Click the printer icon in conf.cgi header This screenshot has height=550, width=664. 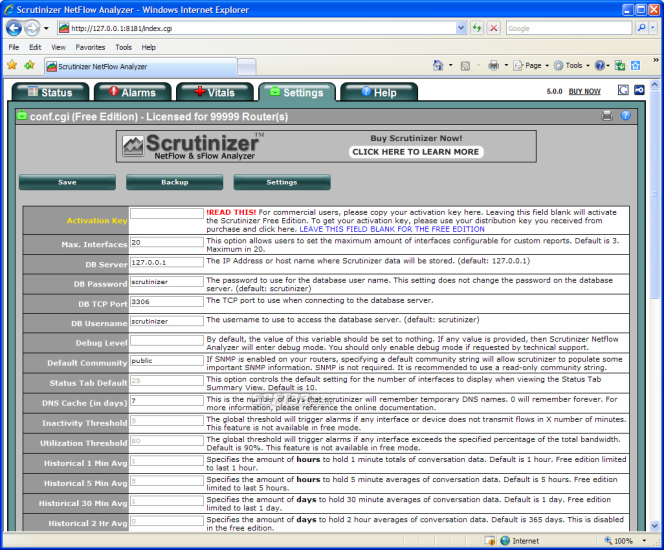607,116
